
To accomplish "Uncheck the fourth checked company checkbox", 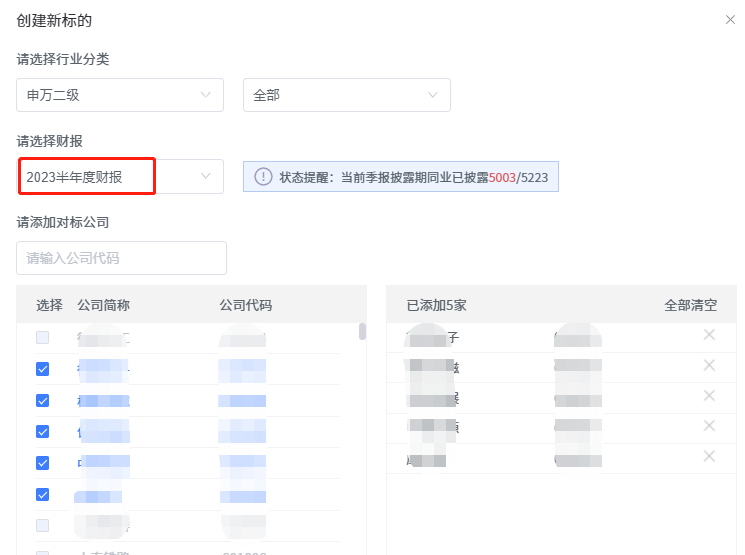I will (x=43, y=463).
